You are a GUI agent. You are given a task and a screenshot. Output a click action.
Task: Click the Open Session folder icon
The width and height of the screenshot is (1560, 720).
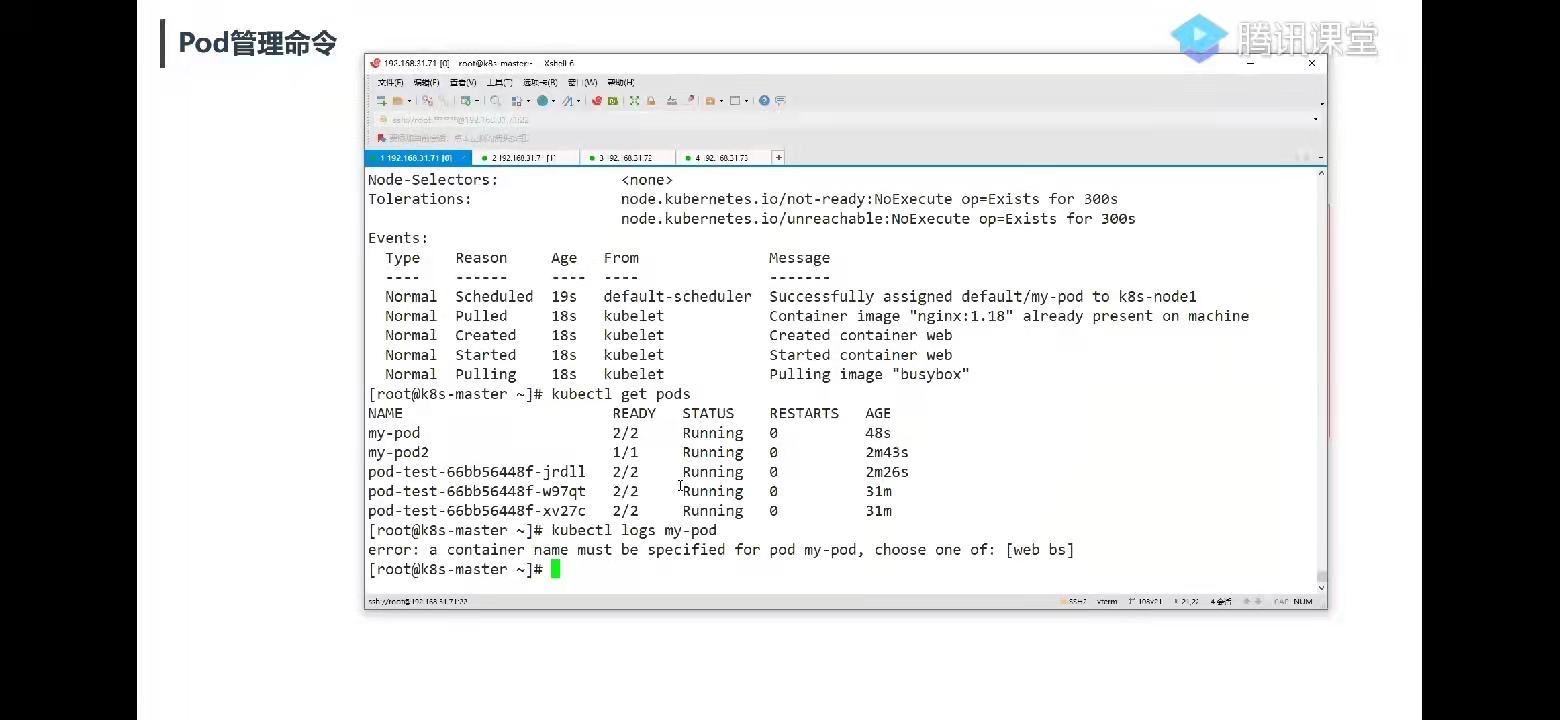click(397, 101)
